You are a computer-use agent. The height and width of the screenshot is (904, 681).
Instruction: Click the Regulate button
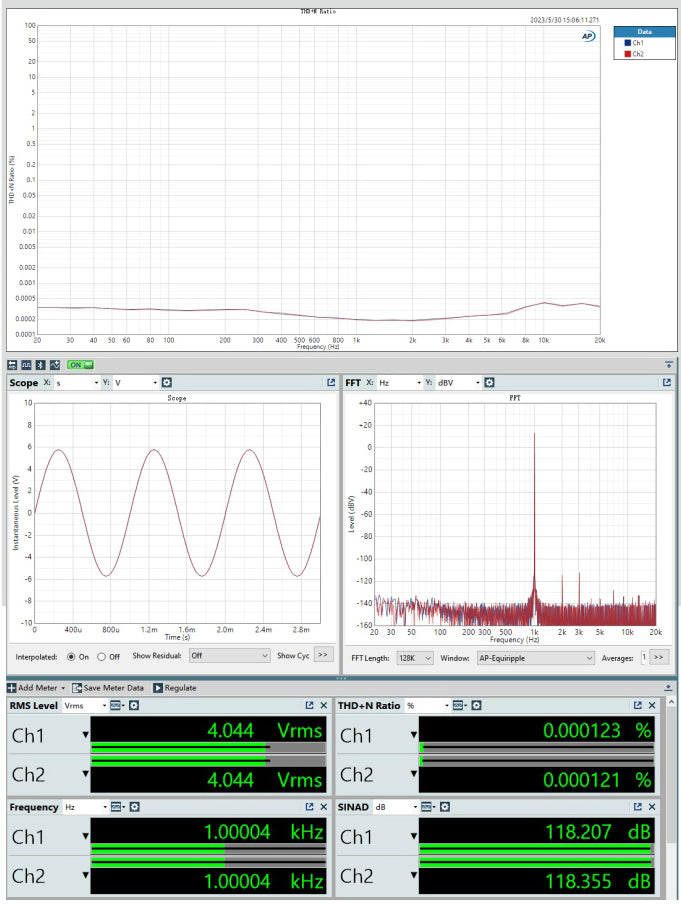175,688
